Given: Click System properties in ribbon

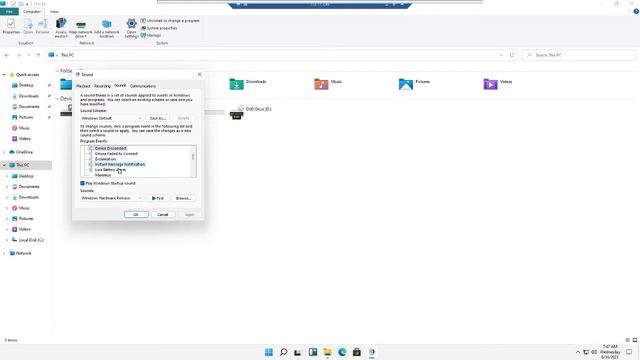Looking at the screenshot, I should click(x=159, y=28).
